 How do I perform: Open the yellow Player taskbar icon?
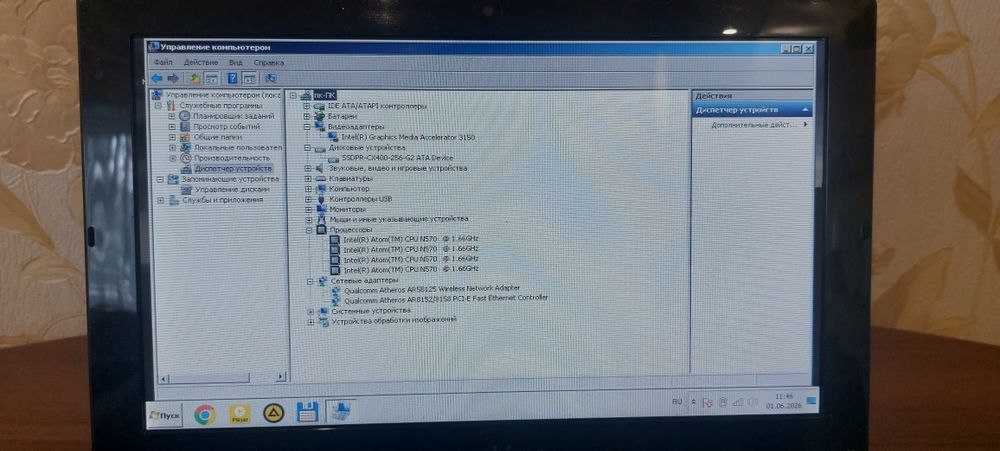pyautogui.click(x=240, y=415)
